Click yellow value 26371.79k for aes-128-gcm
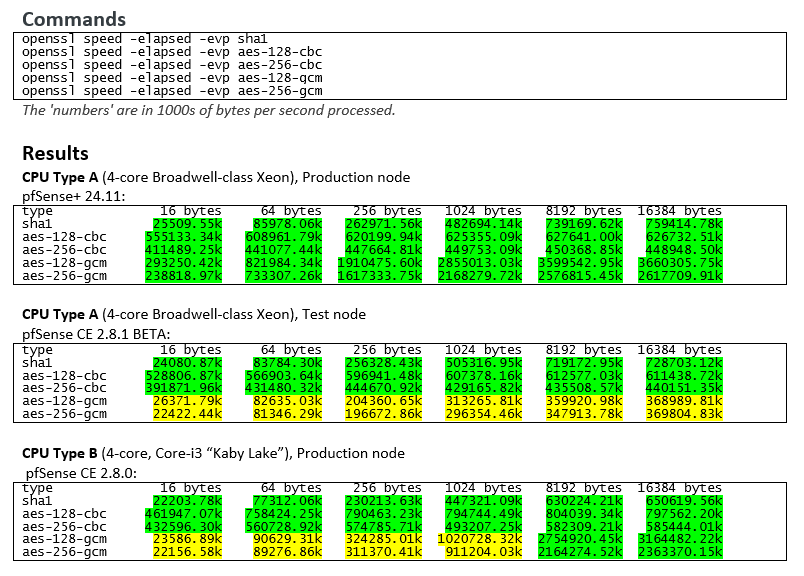This screenshot has width=804, height=576. pos(187,401)
